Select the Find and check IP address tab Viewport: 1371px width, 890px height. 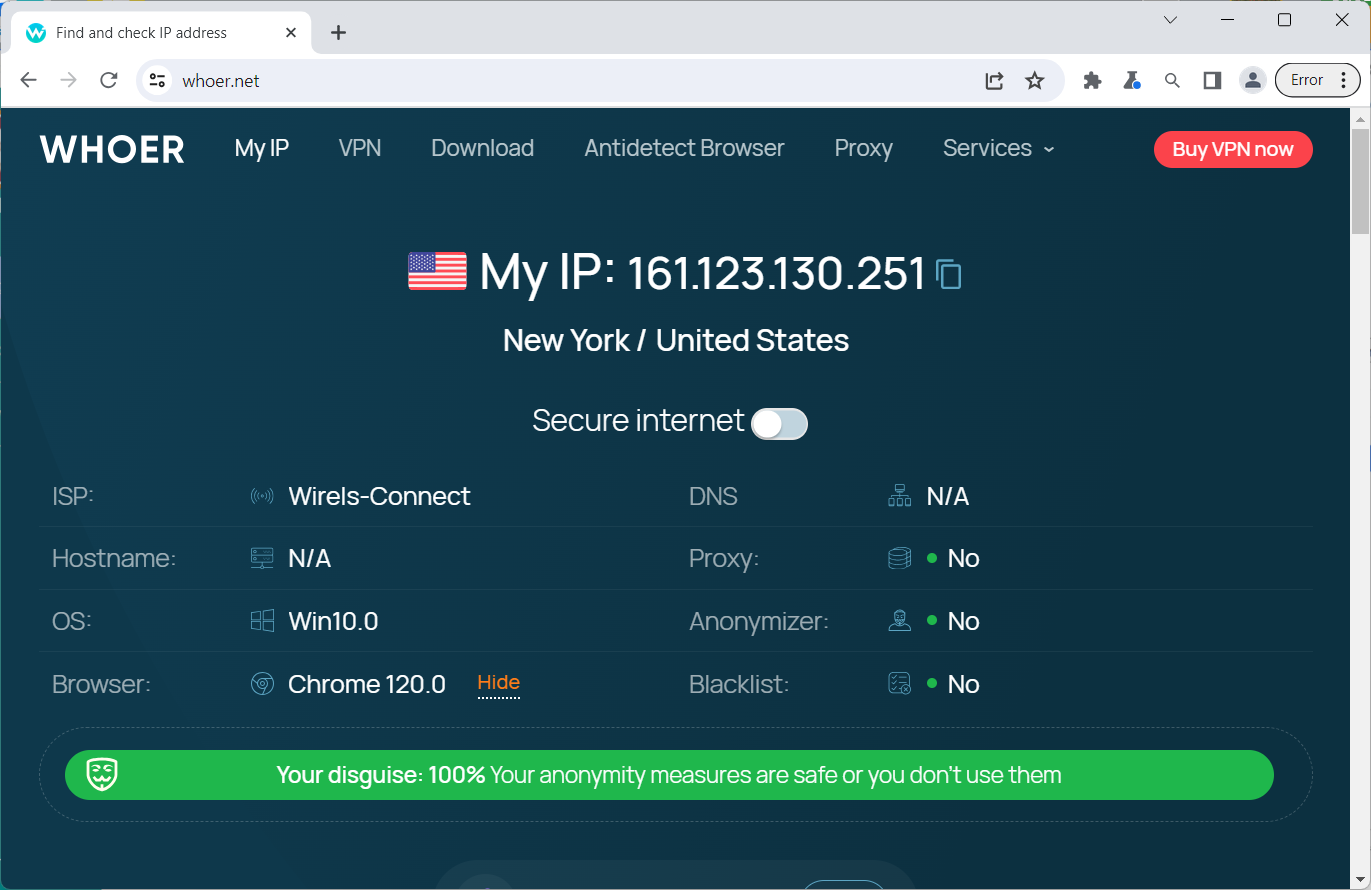pos(160,33)
